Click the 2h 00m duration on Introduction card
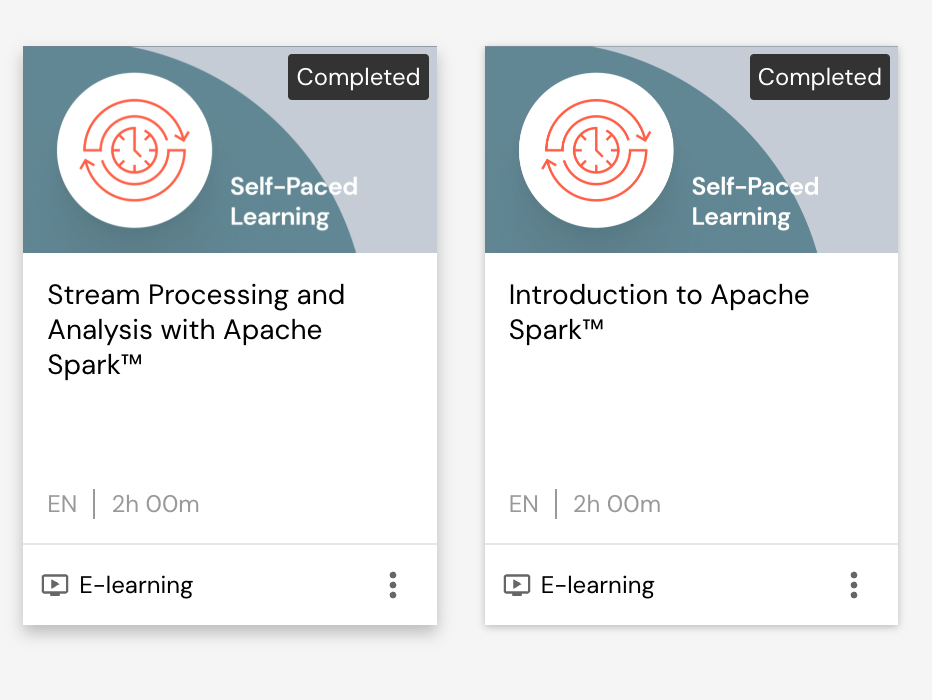The height and width of the screenshot is (700, 932). 616,504
